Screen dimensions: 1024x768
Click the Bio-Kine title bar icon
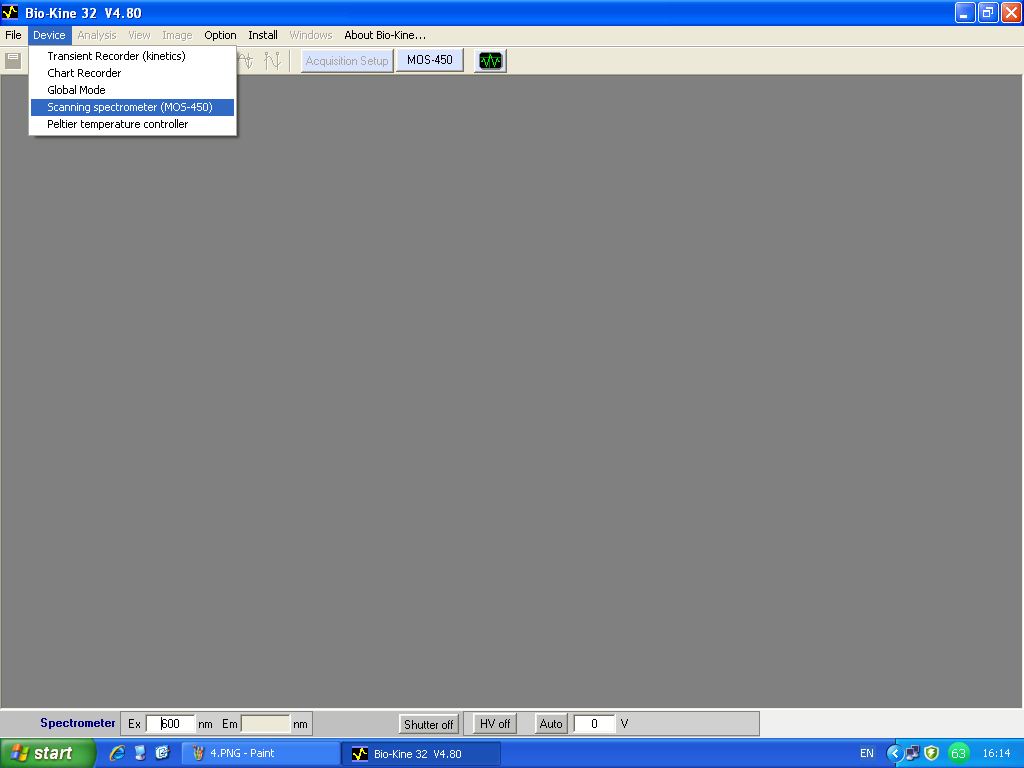pos(11,12)
